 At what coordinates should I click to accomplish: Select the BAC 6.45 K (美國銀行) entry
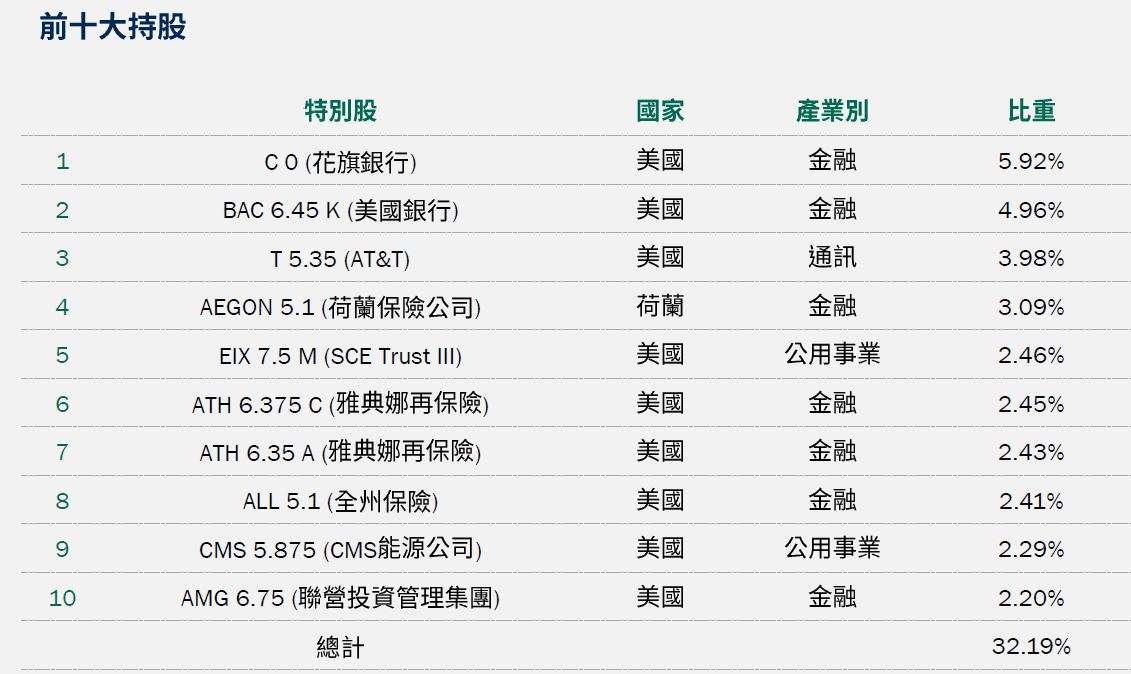coord(340,210)
